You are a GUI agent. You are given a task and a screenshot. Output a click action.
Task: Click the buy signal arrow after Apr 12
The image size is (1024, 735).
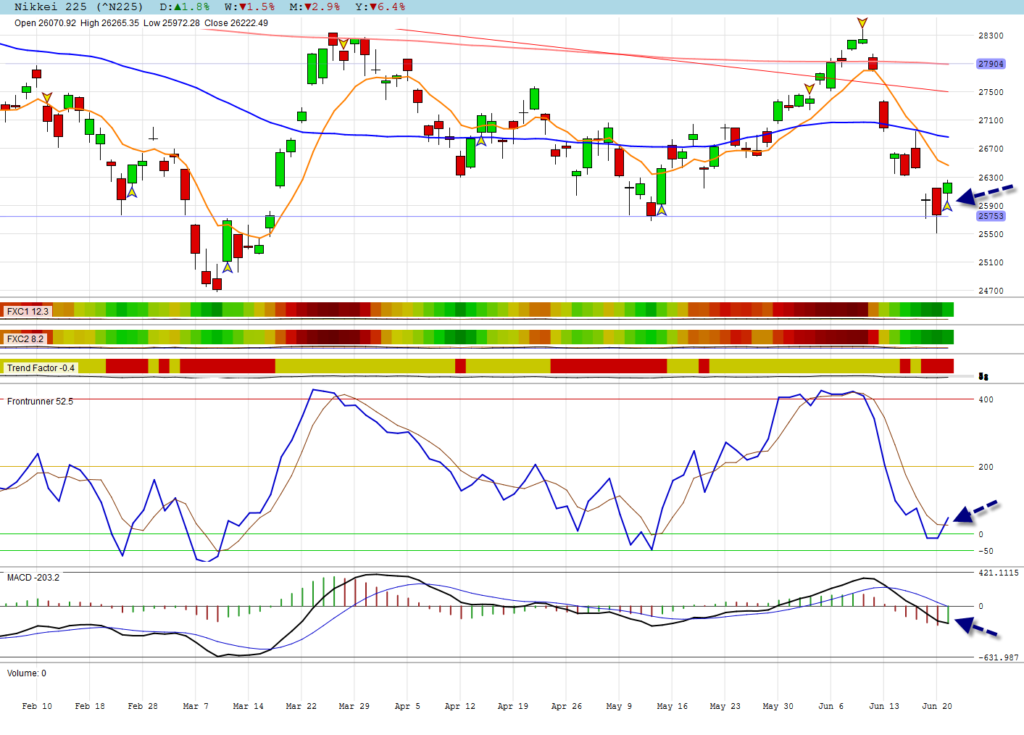481,140
